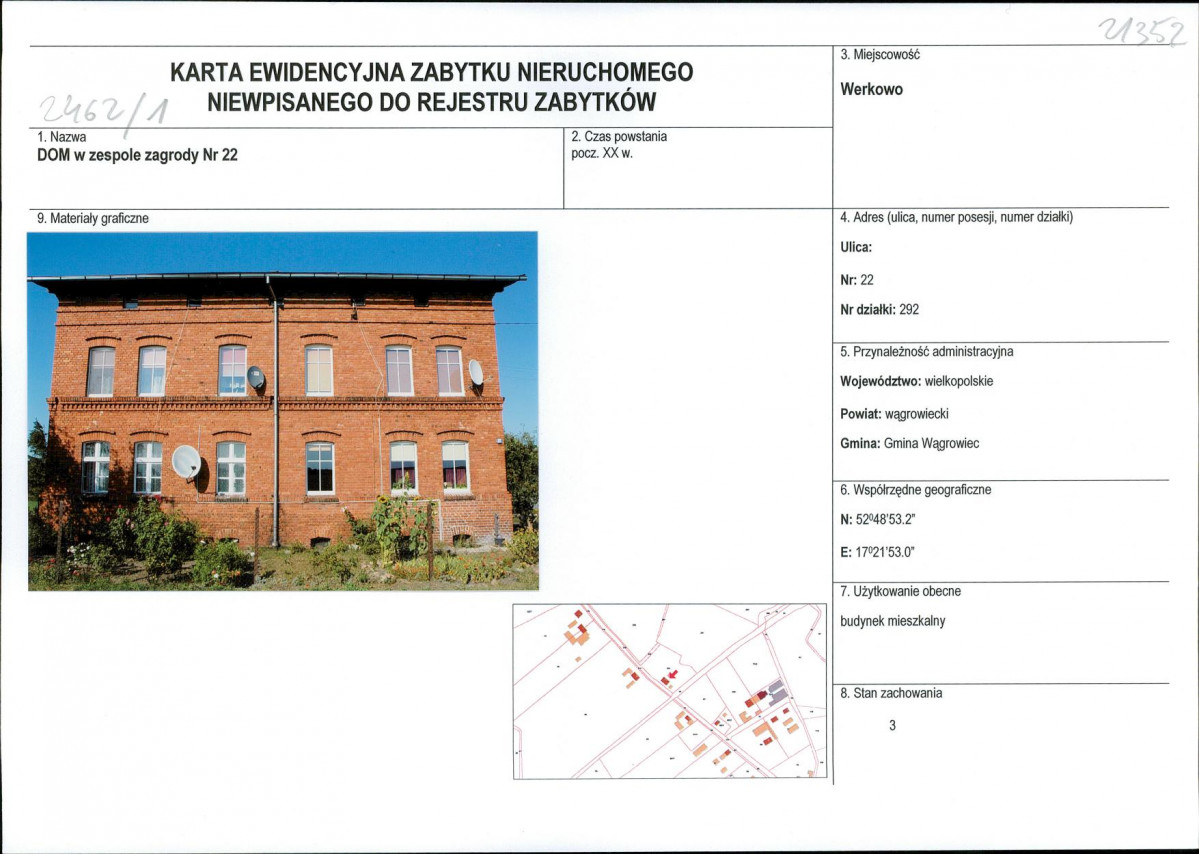Click 'Gmina: Gmina Wągrowiec'
Image resolution: width=1199 pixels, height=854 pixels.
909,444
